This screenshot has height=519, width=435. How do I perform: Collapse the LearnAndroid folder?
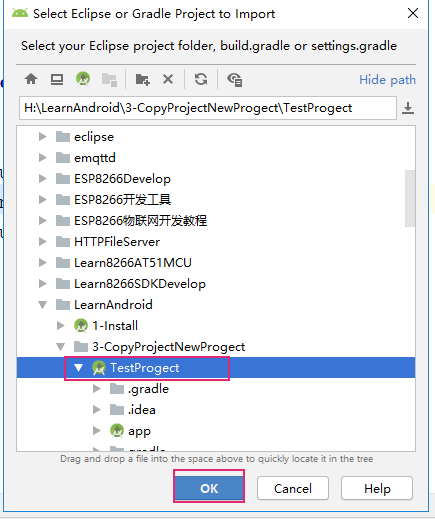coord(42,305)
